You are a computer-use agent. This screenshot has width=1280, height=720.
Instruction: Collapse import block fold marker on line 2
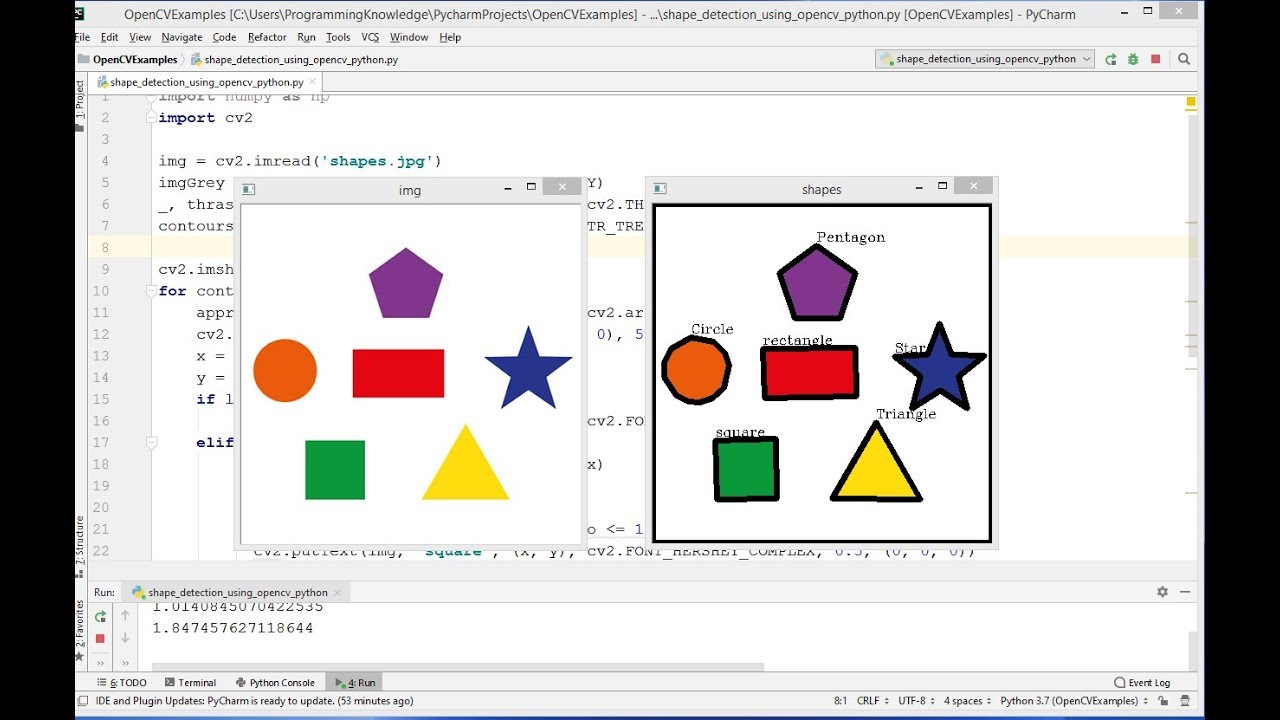tap(151, 117)
